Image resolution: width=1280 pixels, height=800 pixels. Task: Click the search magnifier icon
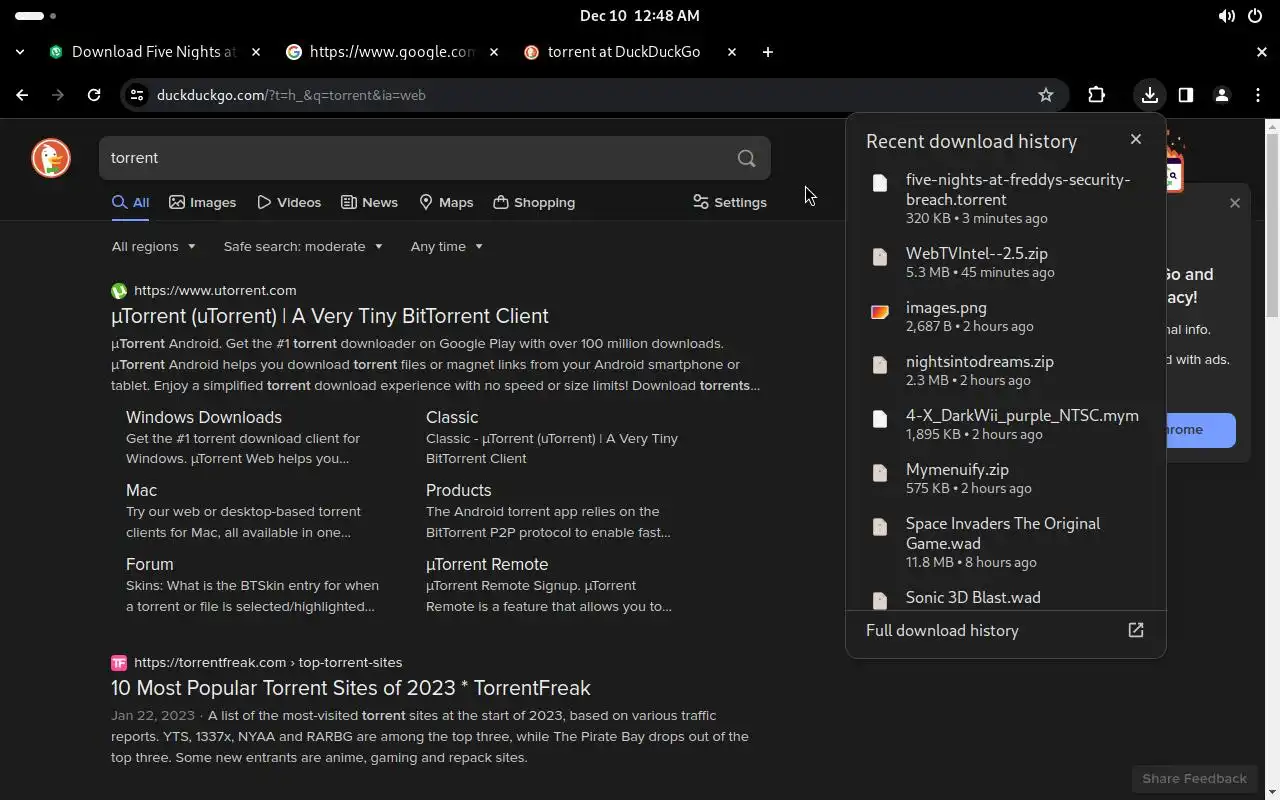746,158
